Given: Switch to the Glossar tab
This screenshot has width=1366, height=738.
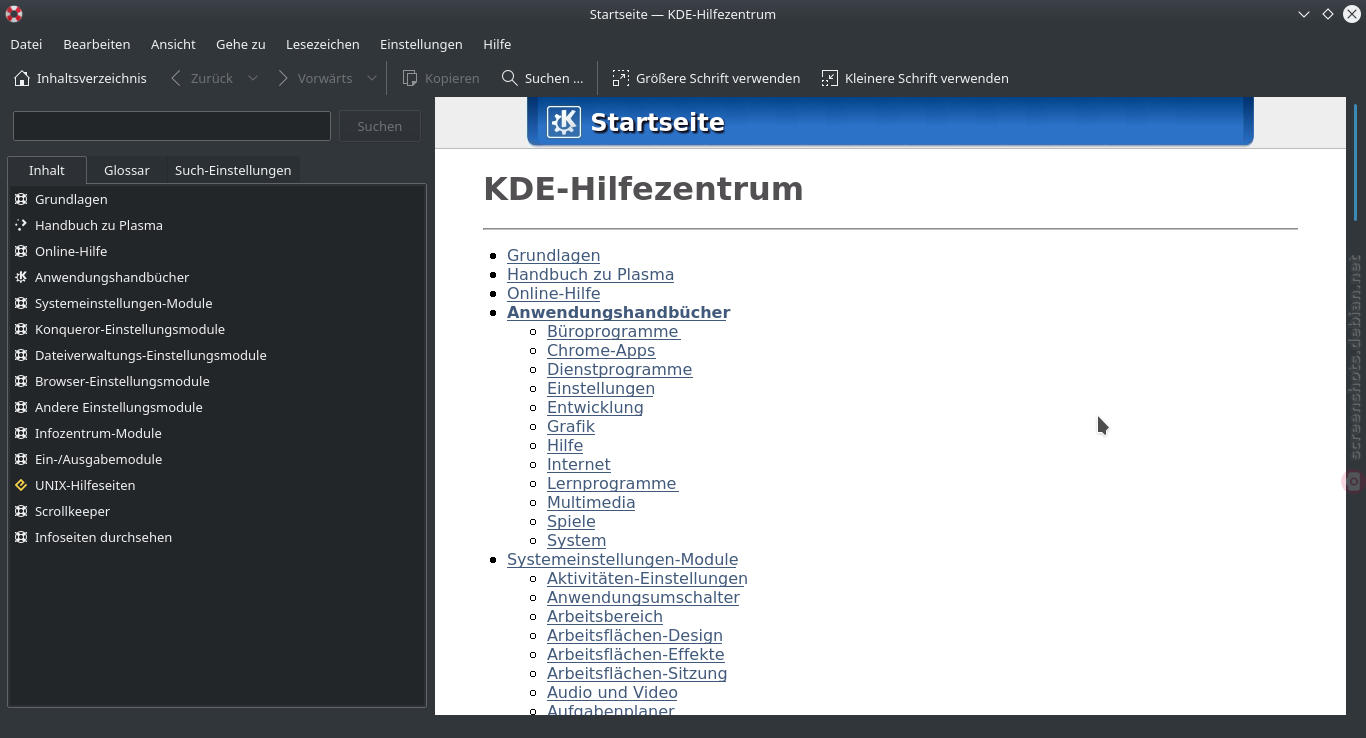Looking at the screenshot, I should point(127,170).
